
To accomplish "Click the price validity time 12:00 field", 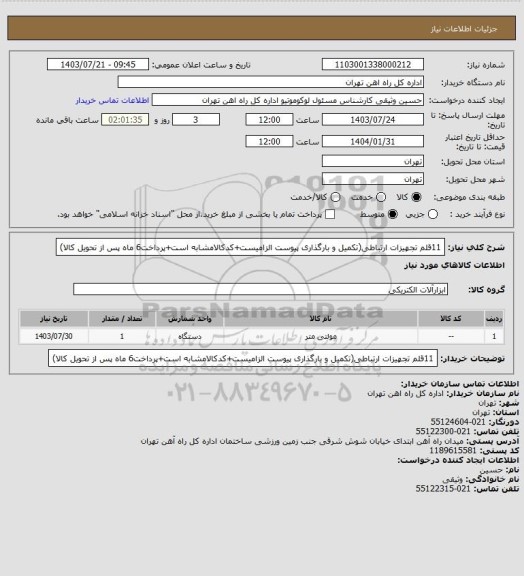I will (269, 141).
